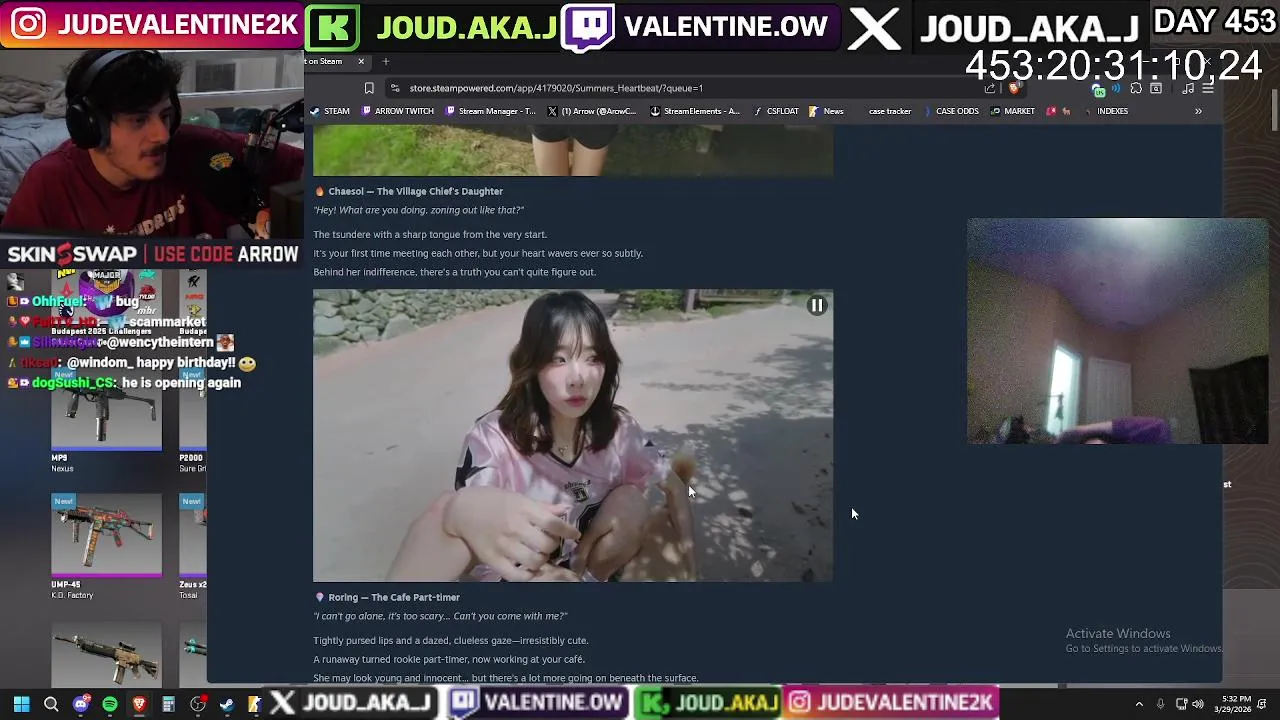This screenshot has width=1280, height=720.
Task: Open the MARKET bookmark
Action: point(1012,111)
